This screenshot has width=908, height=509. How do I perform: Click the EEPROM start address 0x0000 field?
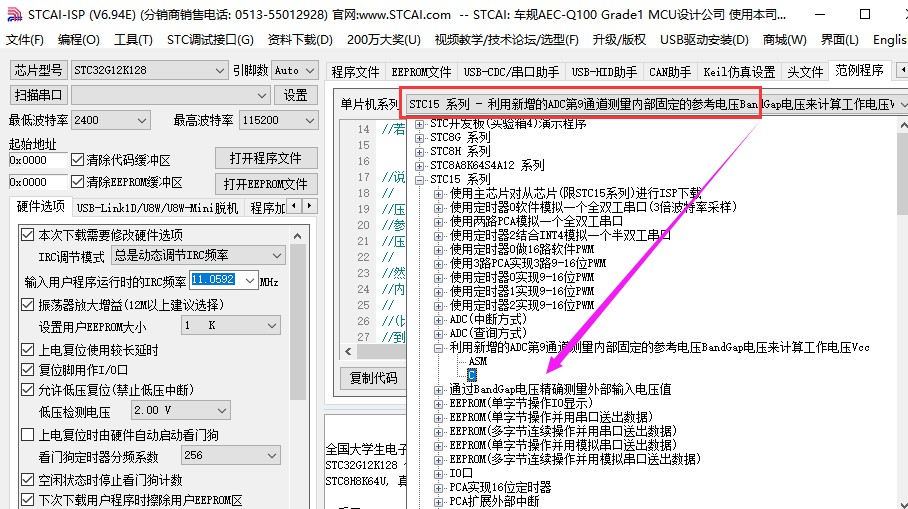pyautogui.click(x=38, y=182)
